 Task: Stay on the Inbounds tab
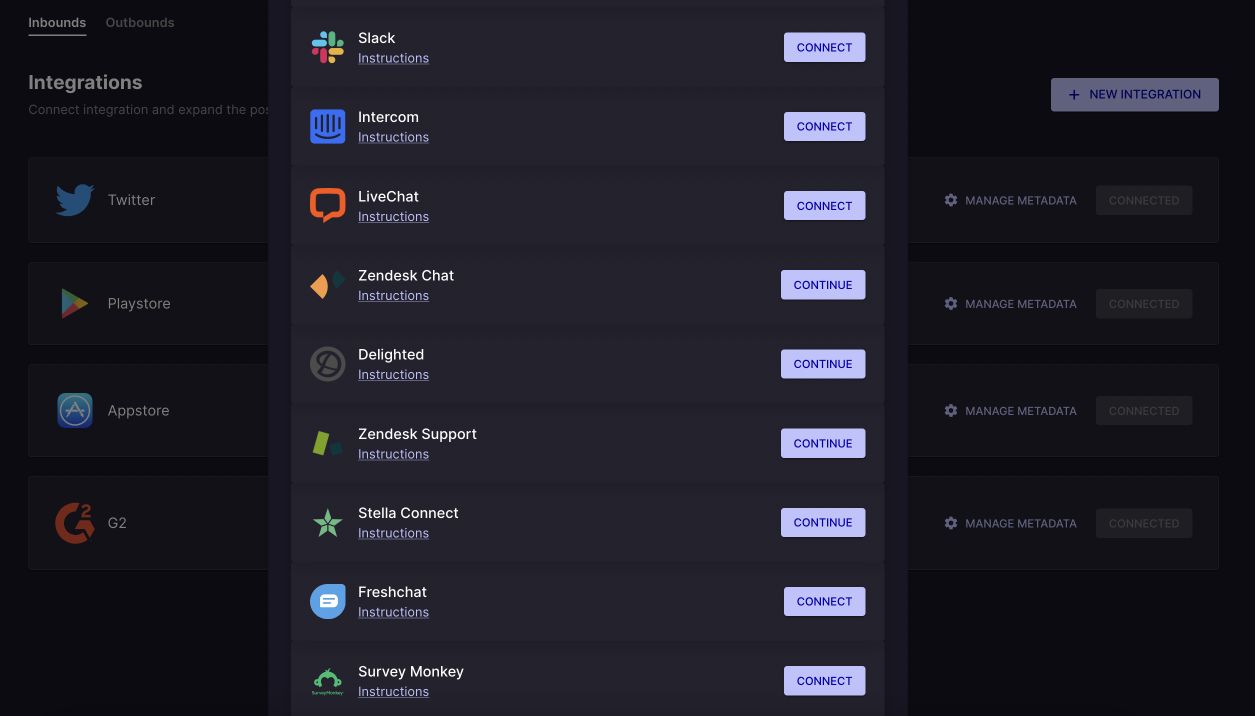click(x=57, y=22)
